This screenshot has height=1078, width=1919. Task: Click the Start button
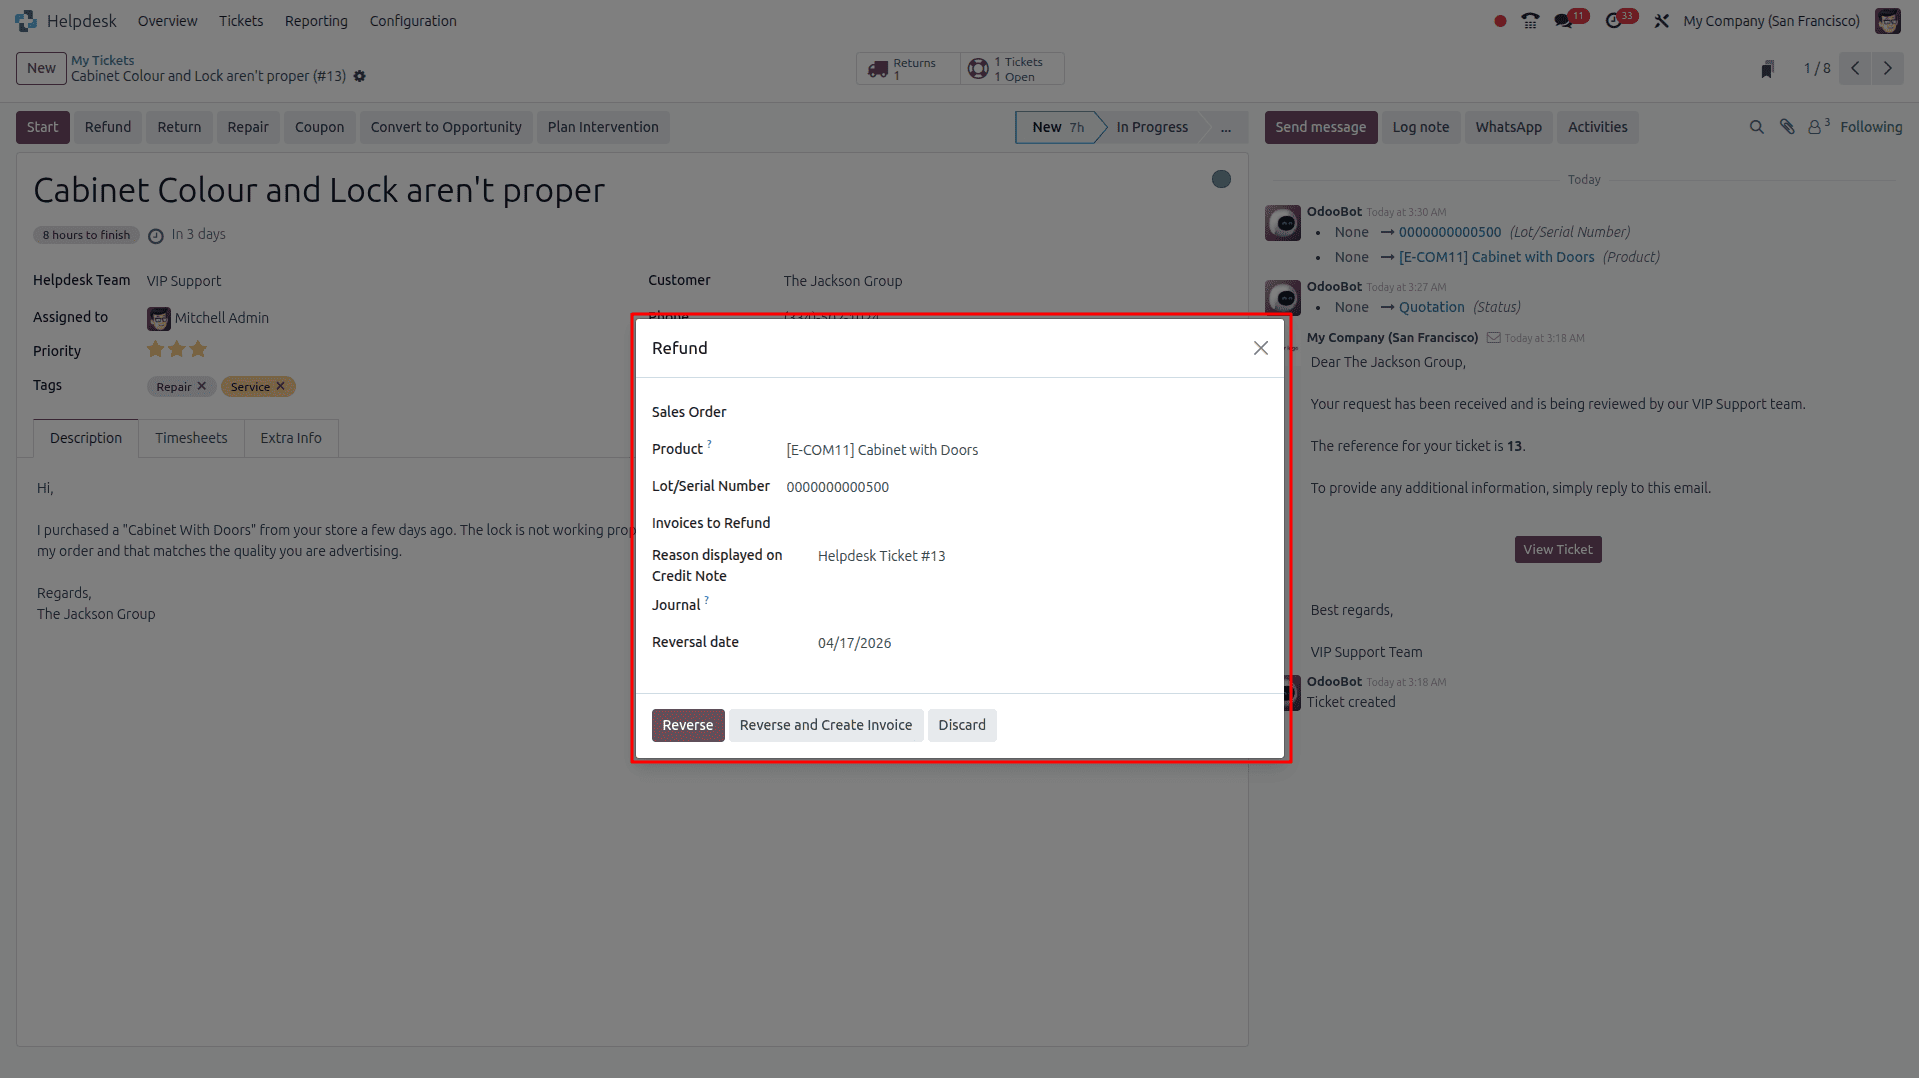[x=43, y=127]
